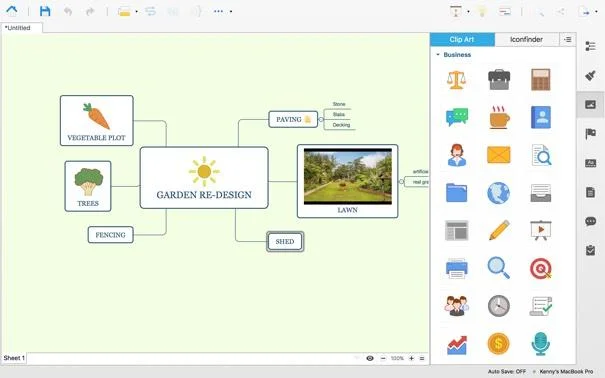The height and width of the screenshot is (378, 605).
Task: Open the Outline sidebar panel icon
Action: 590,46
